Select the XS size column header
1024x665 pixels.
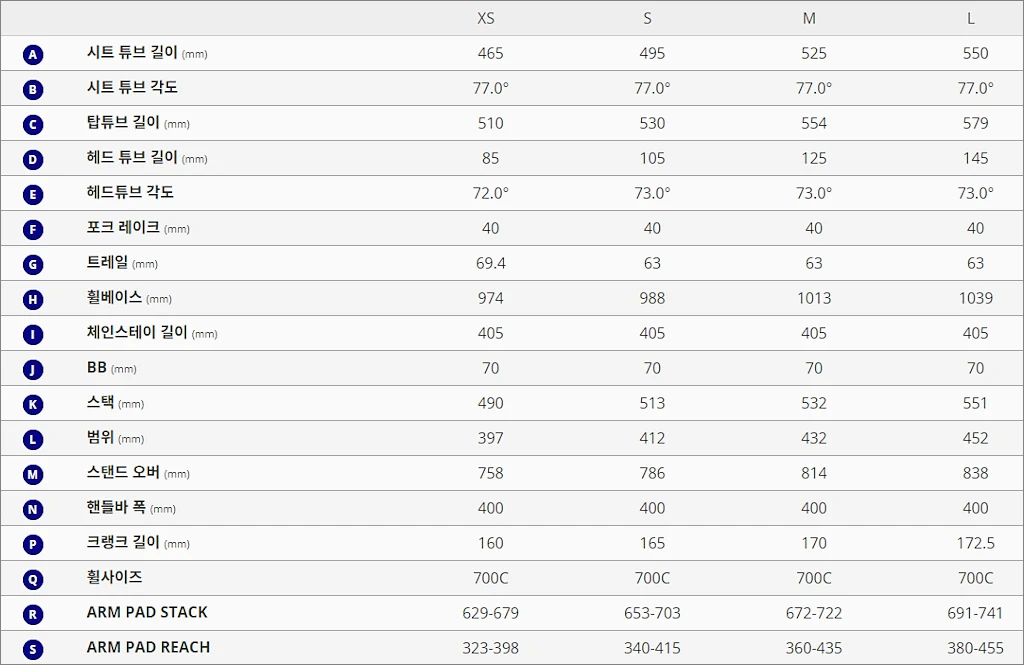pyautogui.click(x=486, y=18)
